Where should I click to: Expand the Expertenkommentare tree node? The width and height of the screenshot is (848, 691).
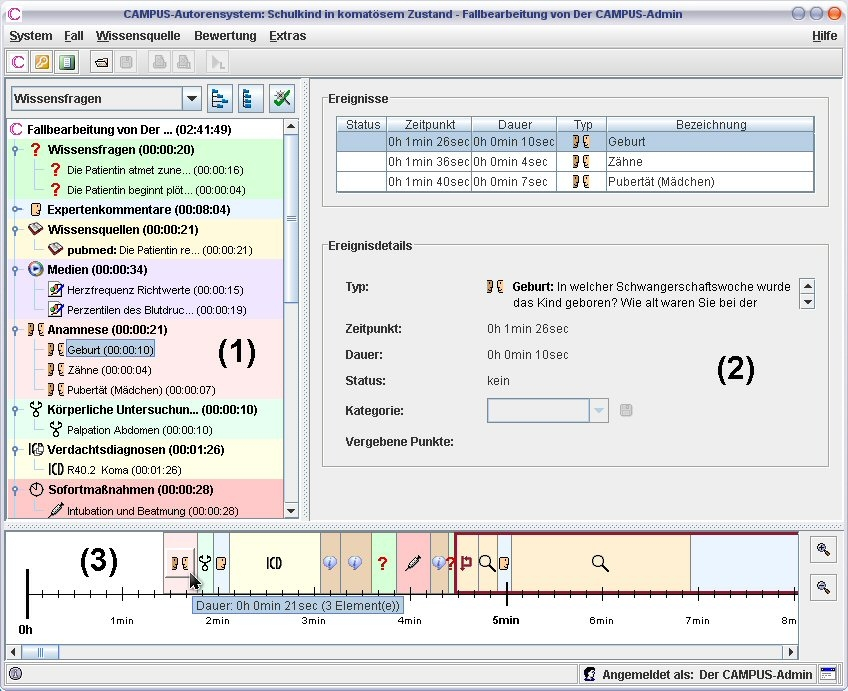[16, 209]
